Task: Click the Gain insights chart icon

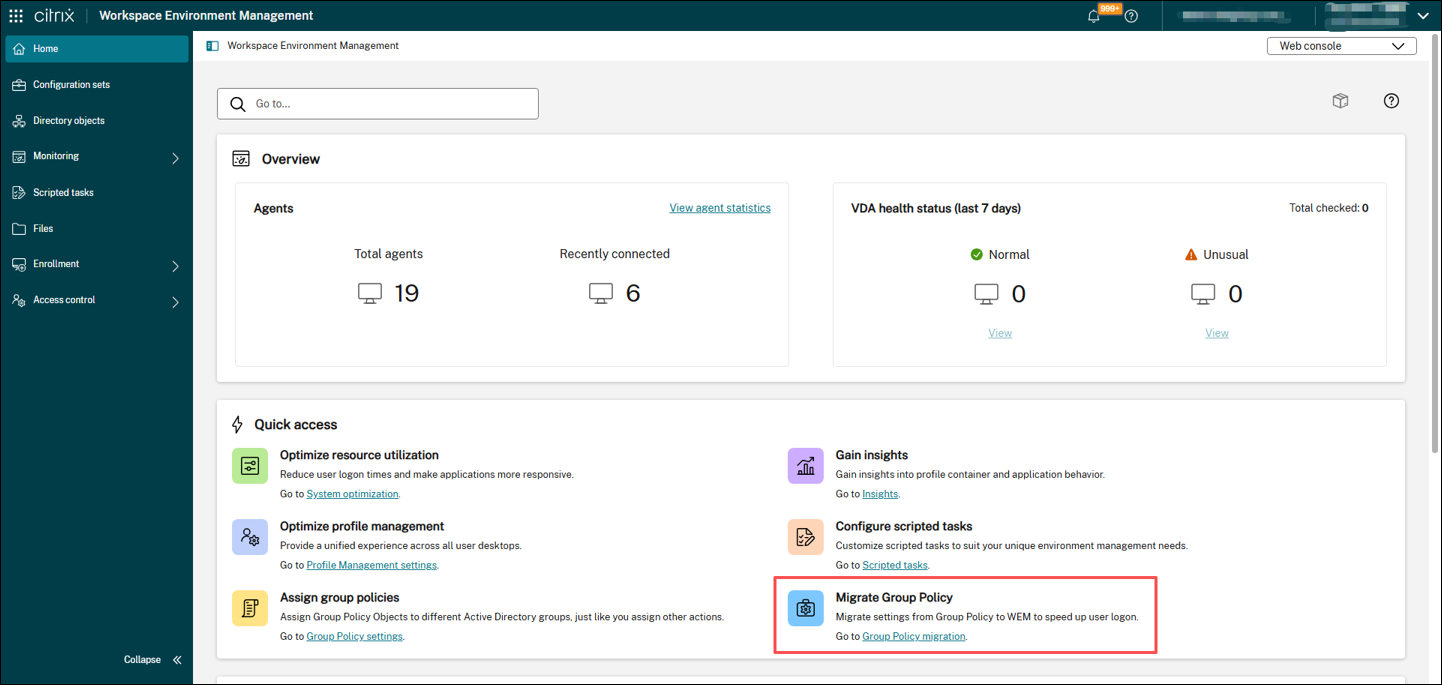Action: point(805,465)
